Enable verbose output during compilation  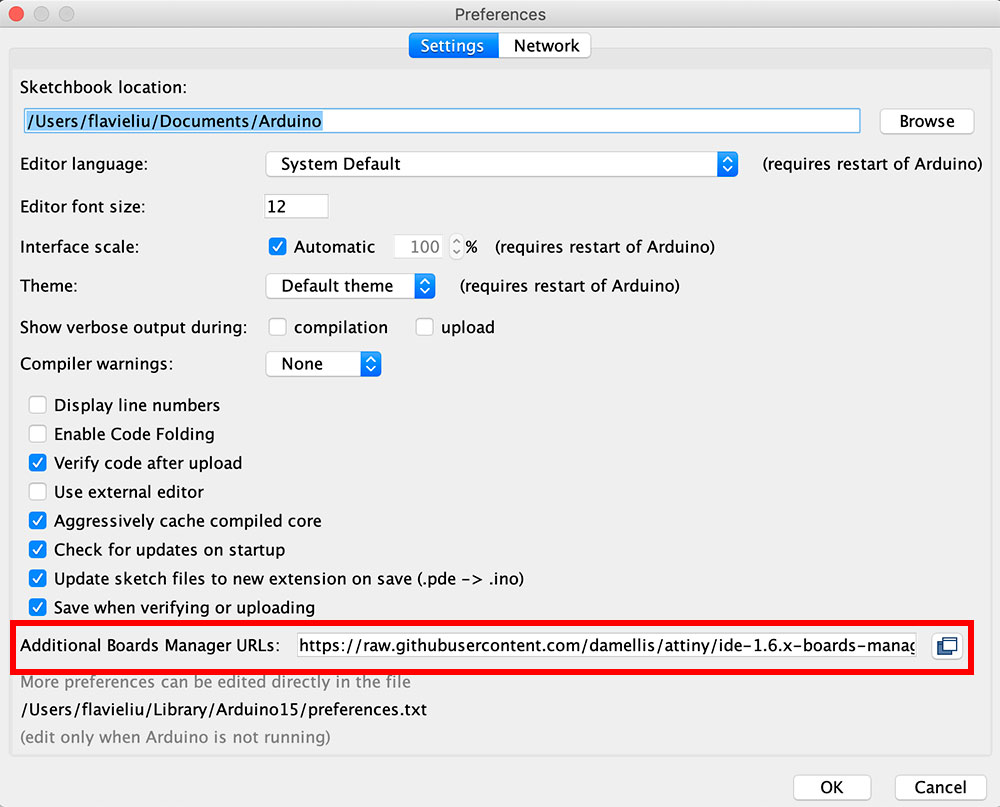click(x=277, y=327)
